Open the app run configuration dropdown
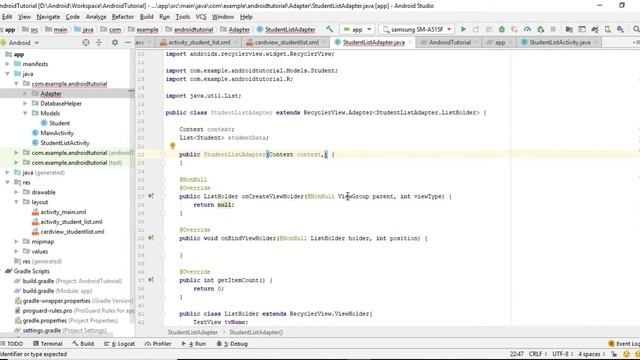 pos(357,29)
